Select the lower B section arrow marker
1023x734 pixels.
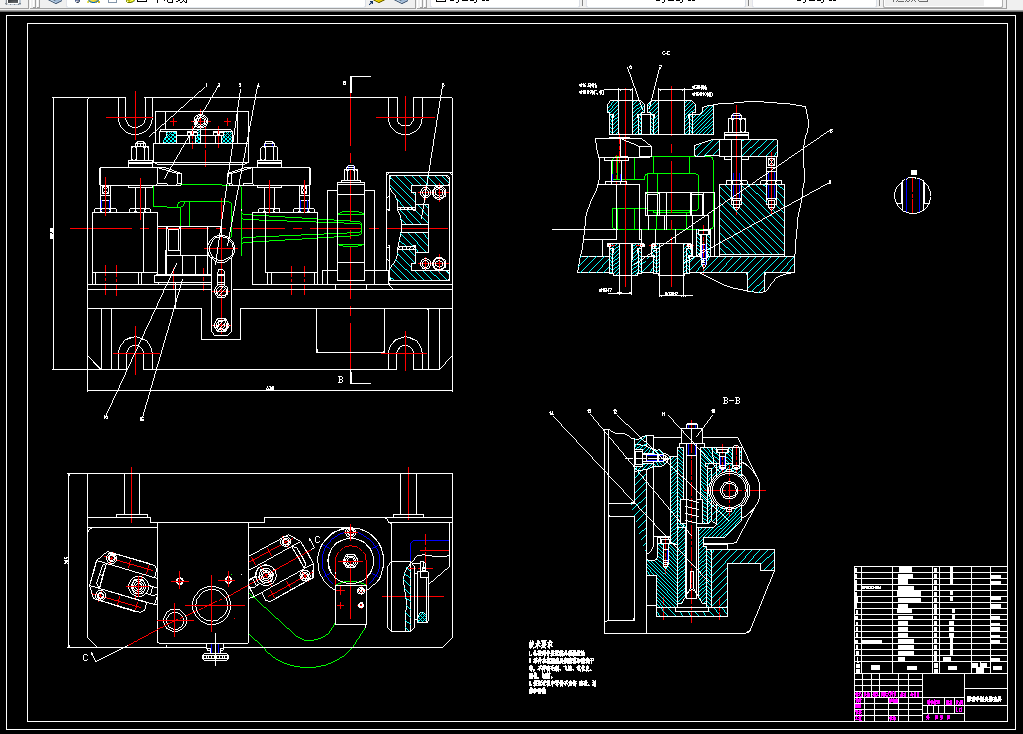point(354,378)
